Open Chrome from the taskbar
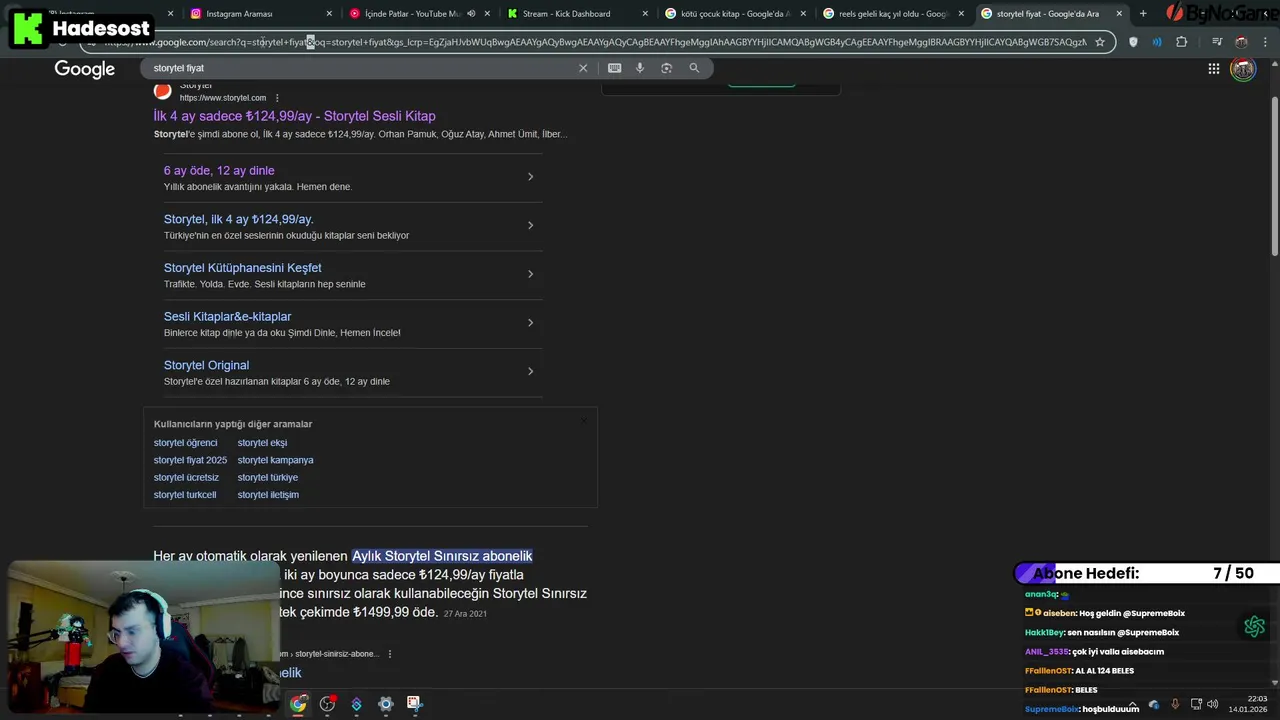 tap(298, 704)
